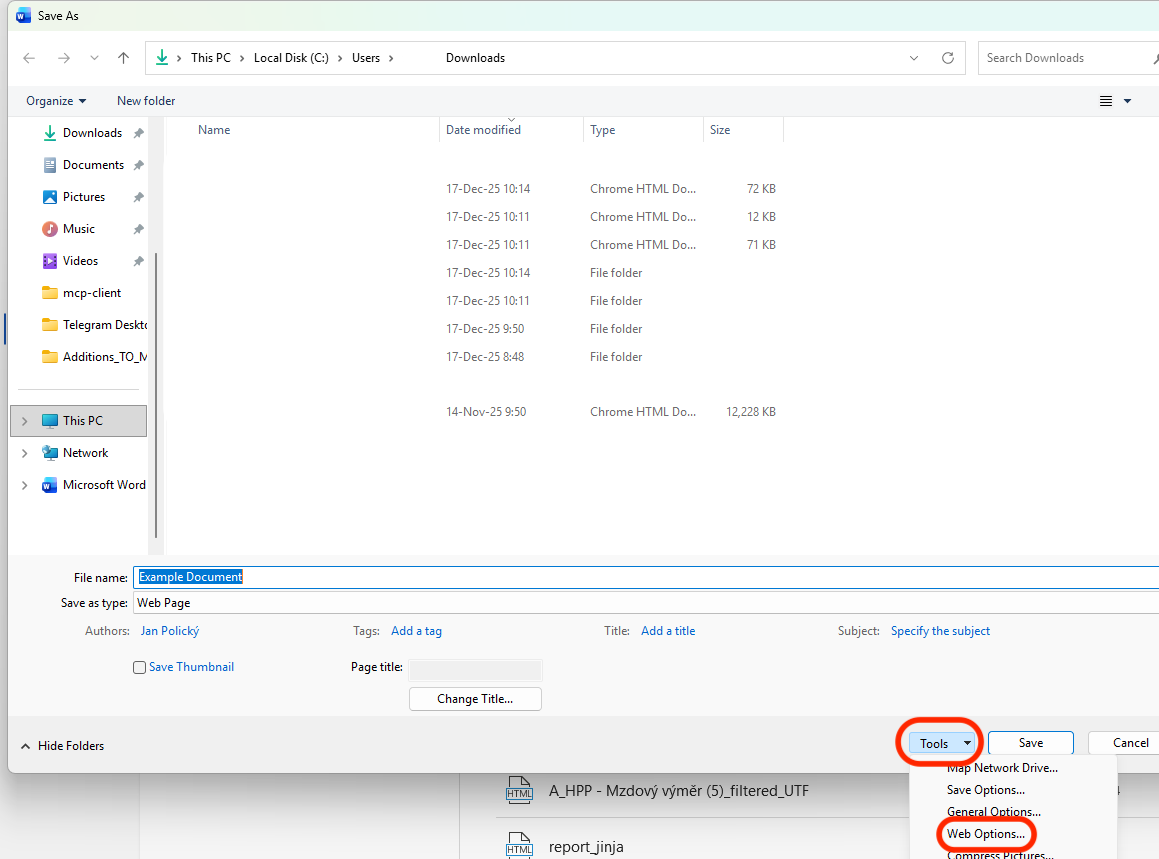Viewport: 1159px width, 859px height.
Task: Open the Organize dropdown menu
Action: (56, 101)
